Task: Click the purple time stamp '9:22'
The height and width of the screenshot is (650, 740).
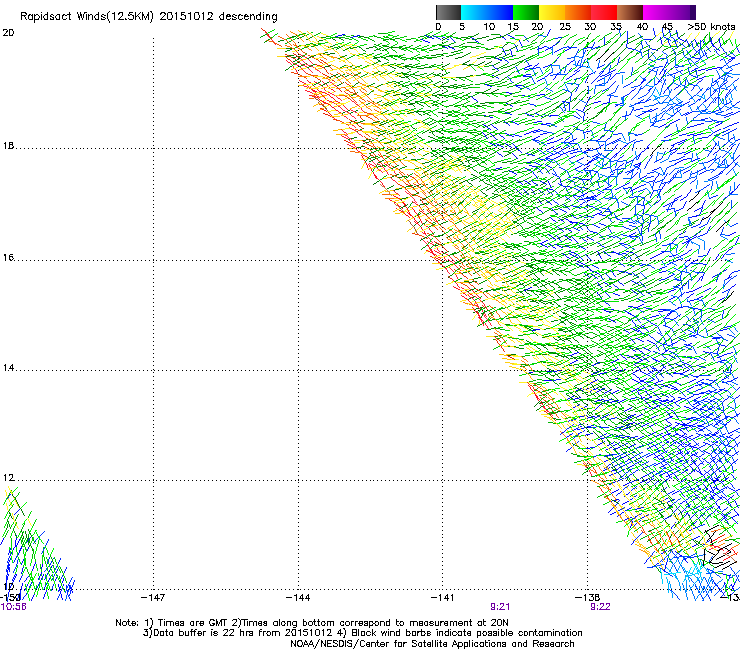Action: coord(600,607)
